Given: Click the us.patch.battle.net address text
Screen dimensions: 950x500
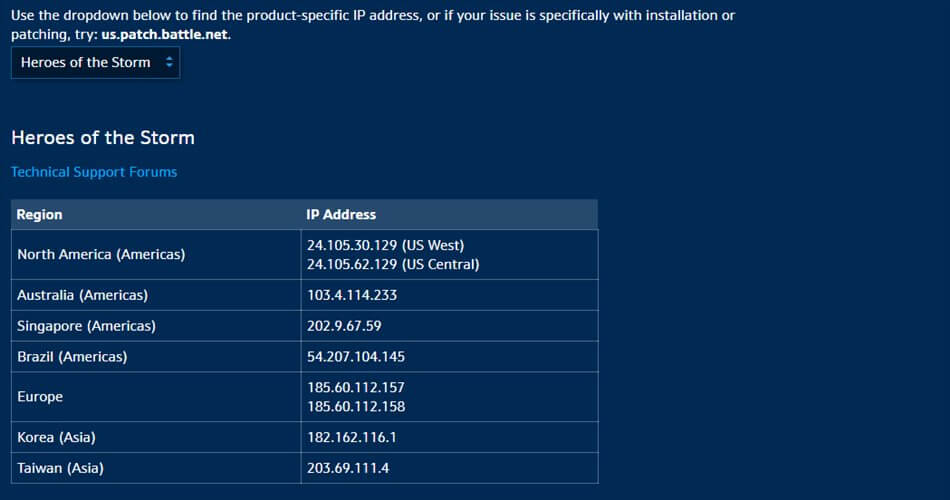Looking at the screenshot, I should point(165,34).
